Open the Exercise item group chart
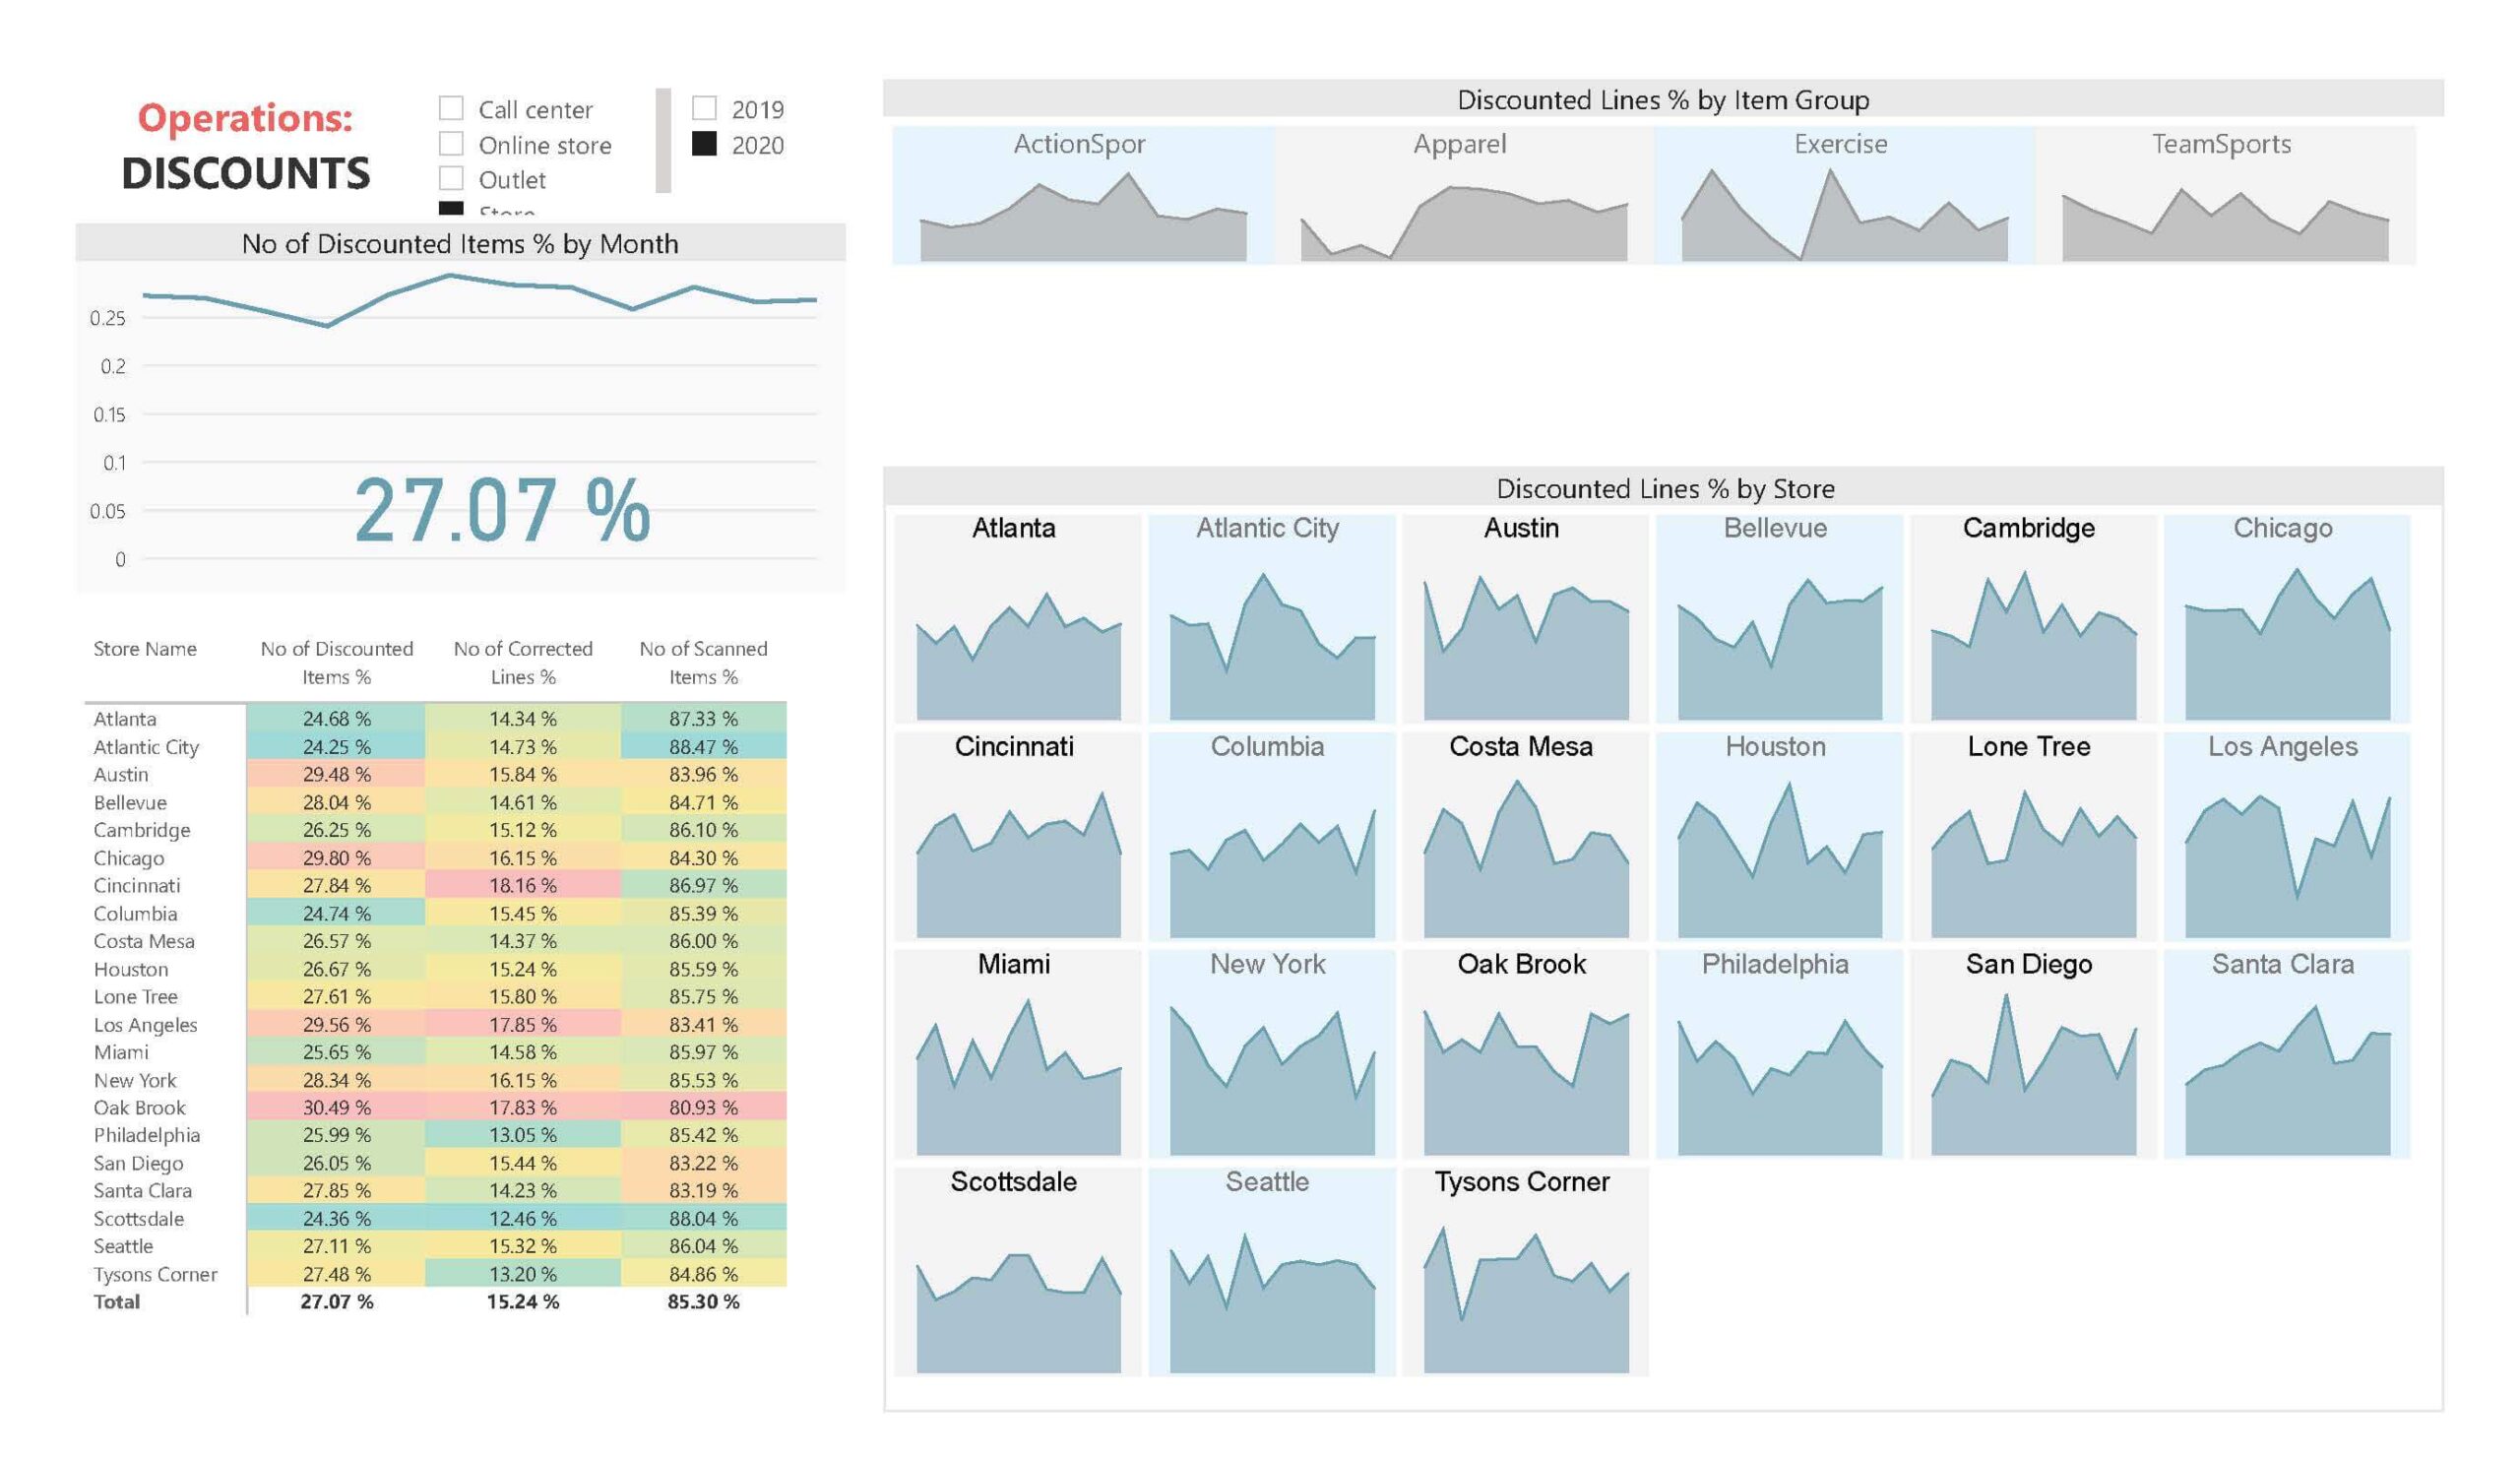The width and height of the screenshot is (2520, 1457). 1844,195
